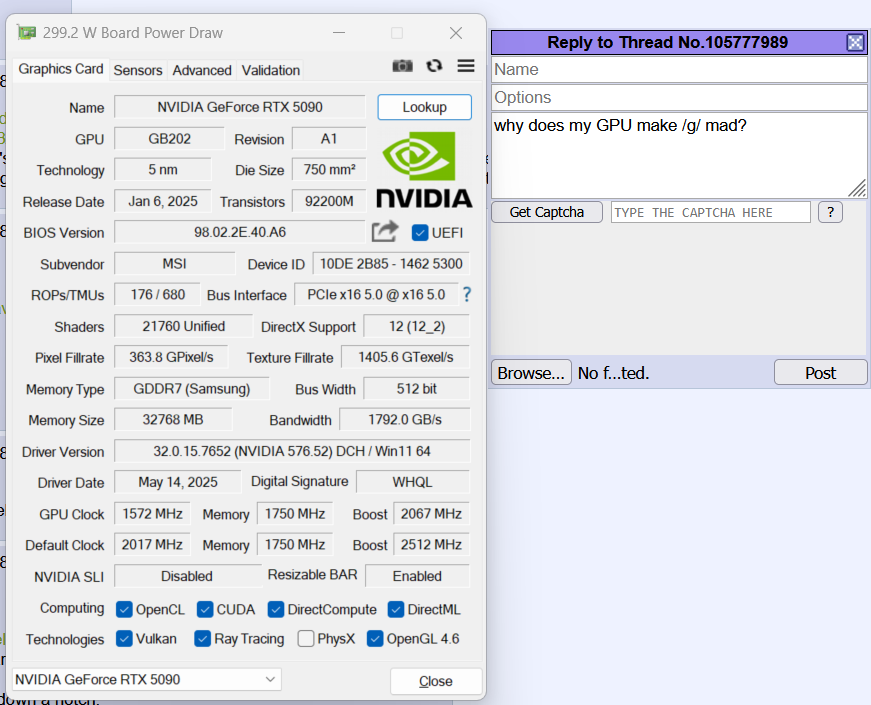Click the 92200M transistors value
Screen dimensions: 871x705
click(x=329, y=201)
